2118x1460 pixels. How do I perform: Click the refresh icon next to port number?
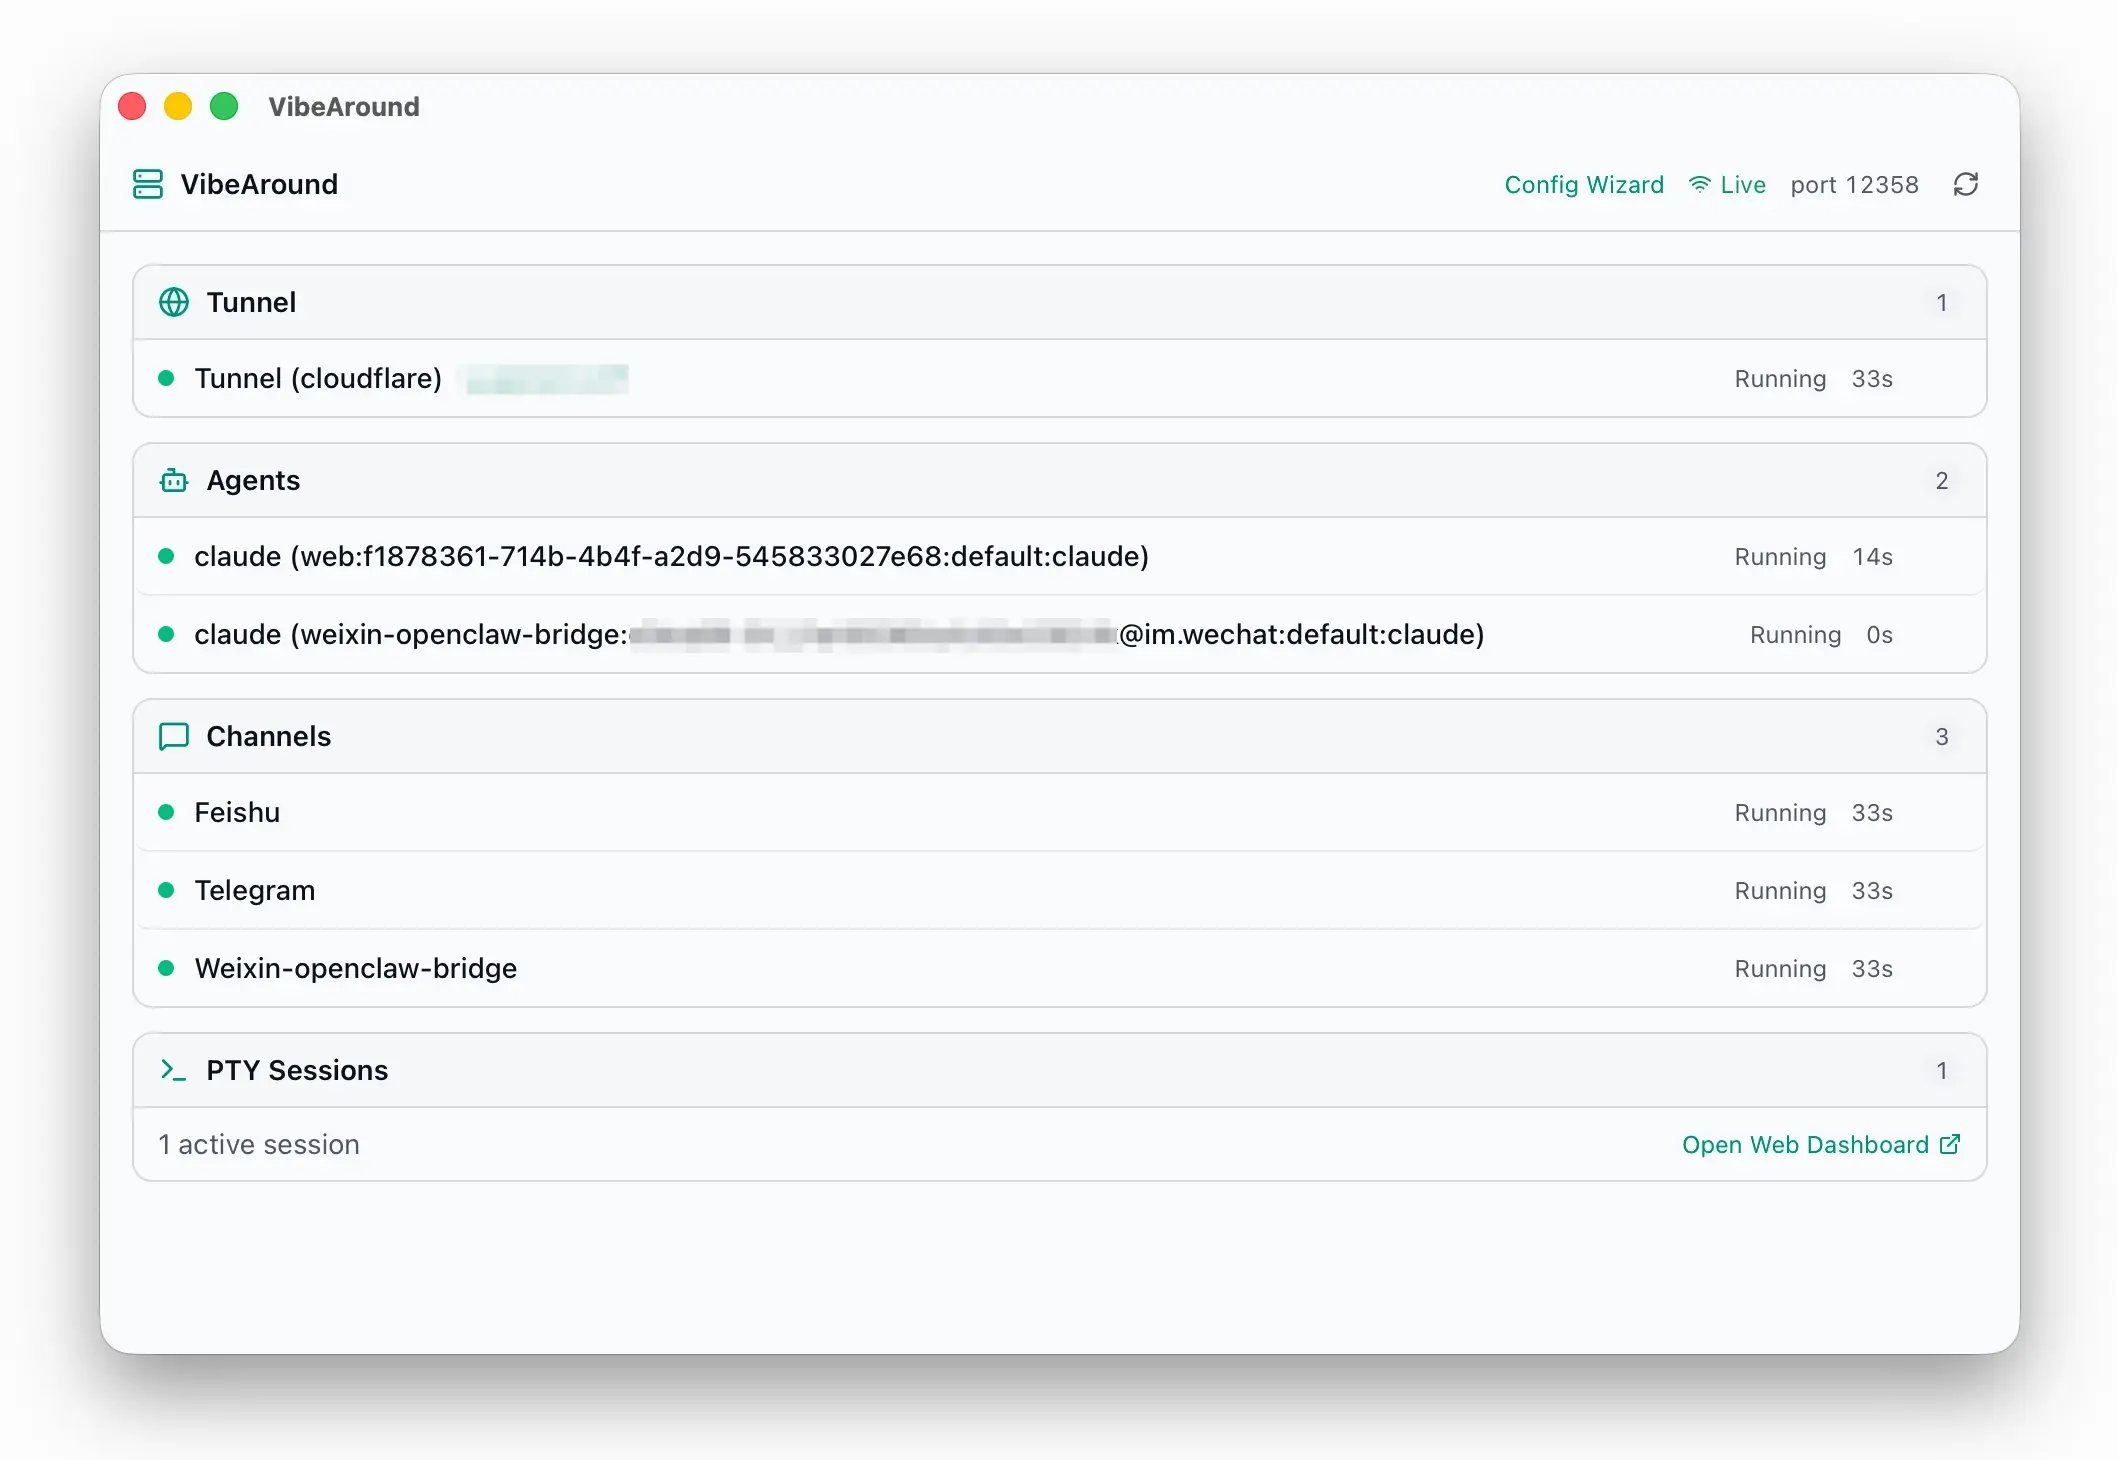(x=1965, y=185)
